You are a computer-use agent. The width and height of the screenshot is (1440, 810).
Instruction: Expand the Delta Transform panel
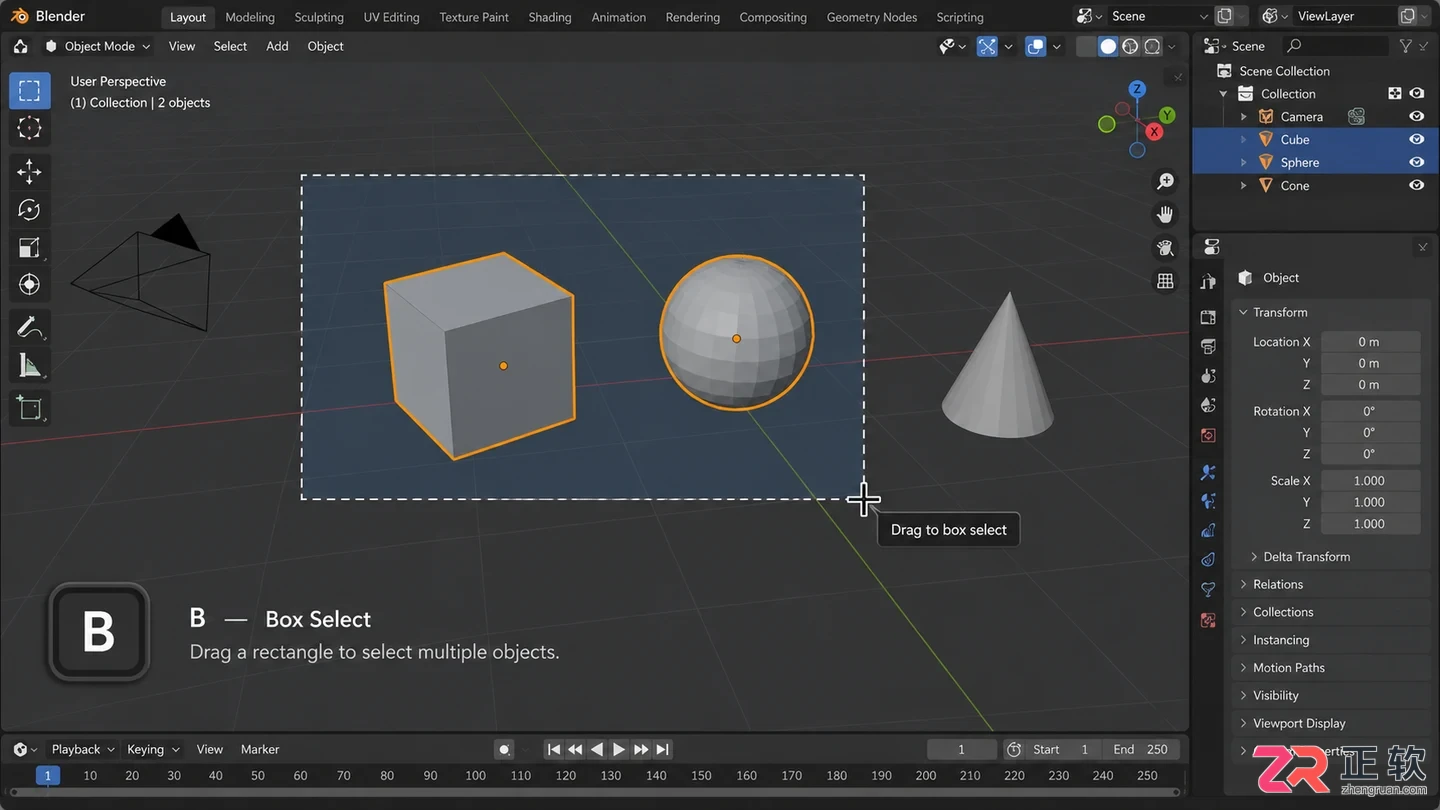(1254, 557)
